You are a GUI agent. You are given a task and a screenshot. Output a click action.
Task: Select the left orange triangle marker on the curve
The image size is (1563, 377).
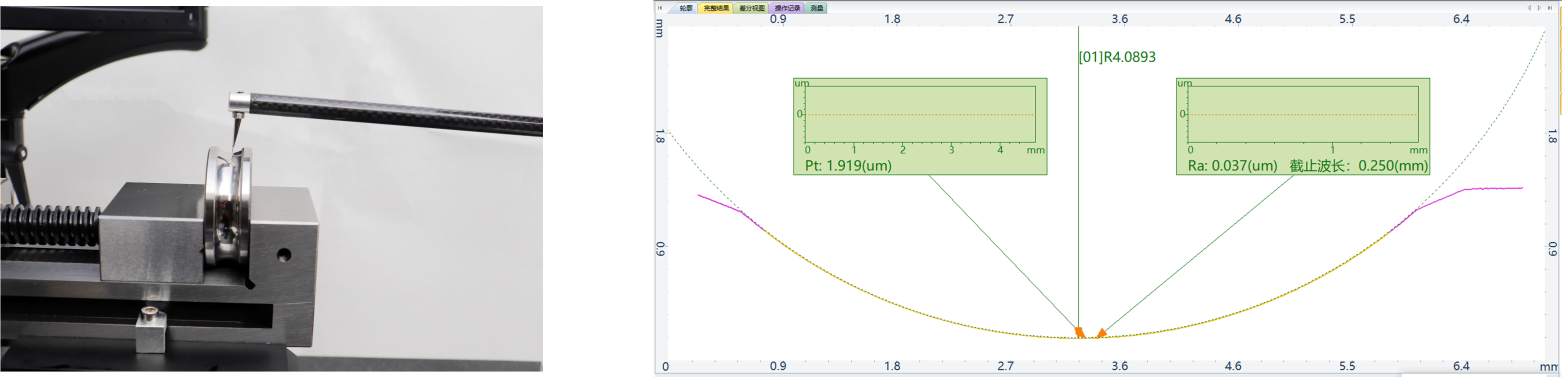pos(1079,332)
